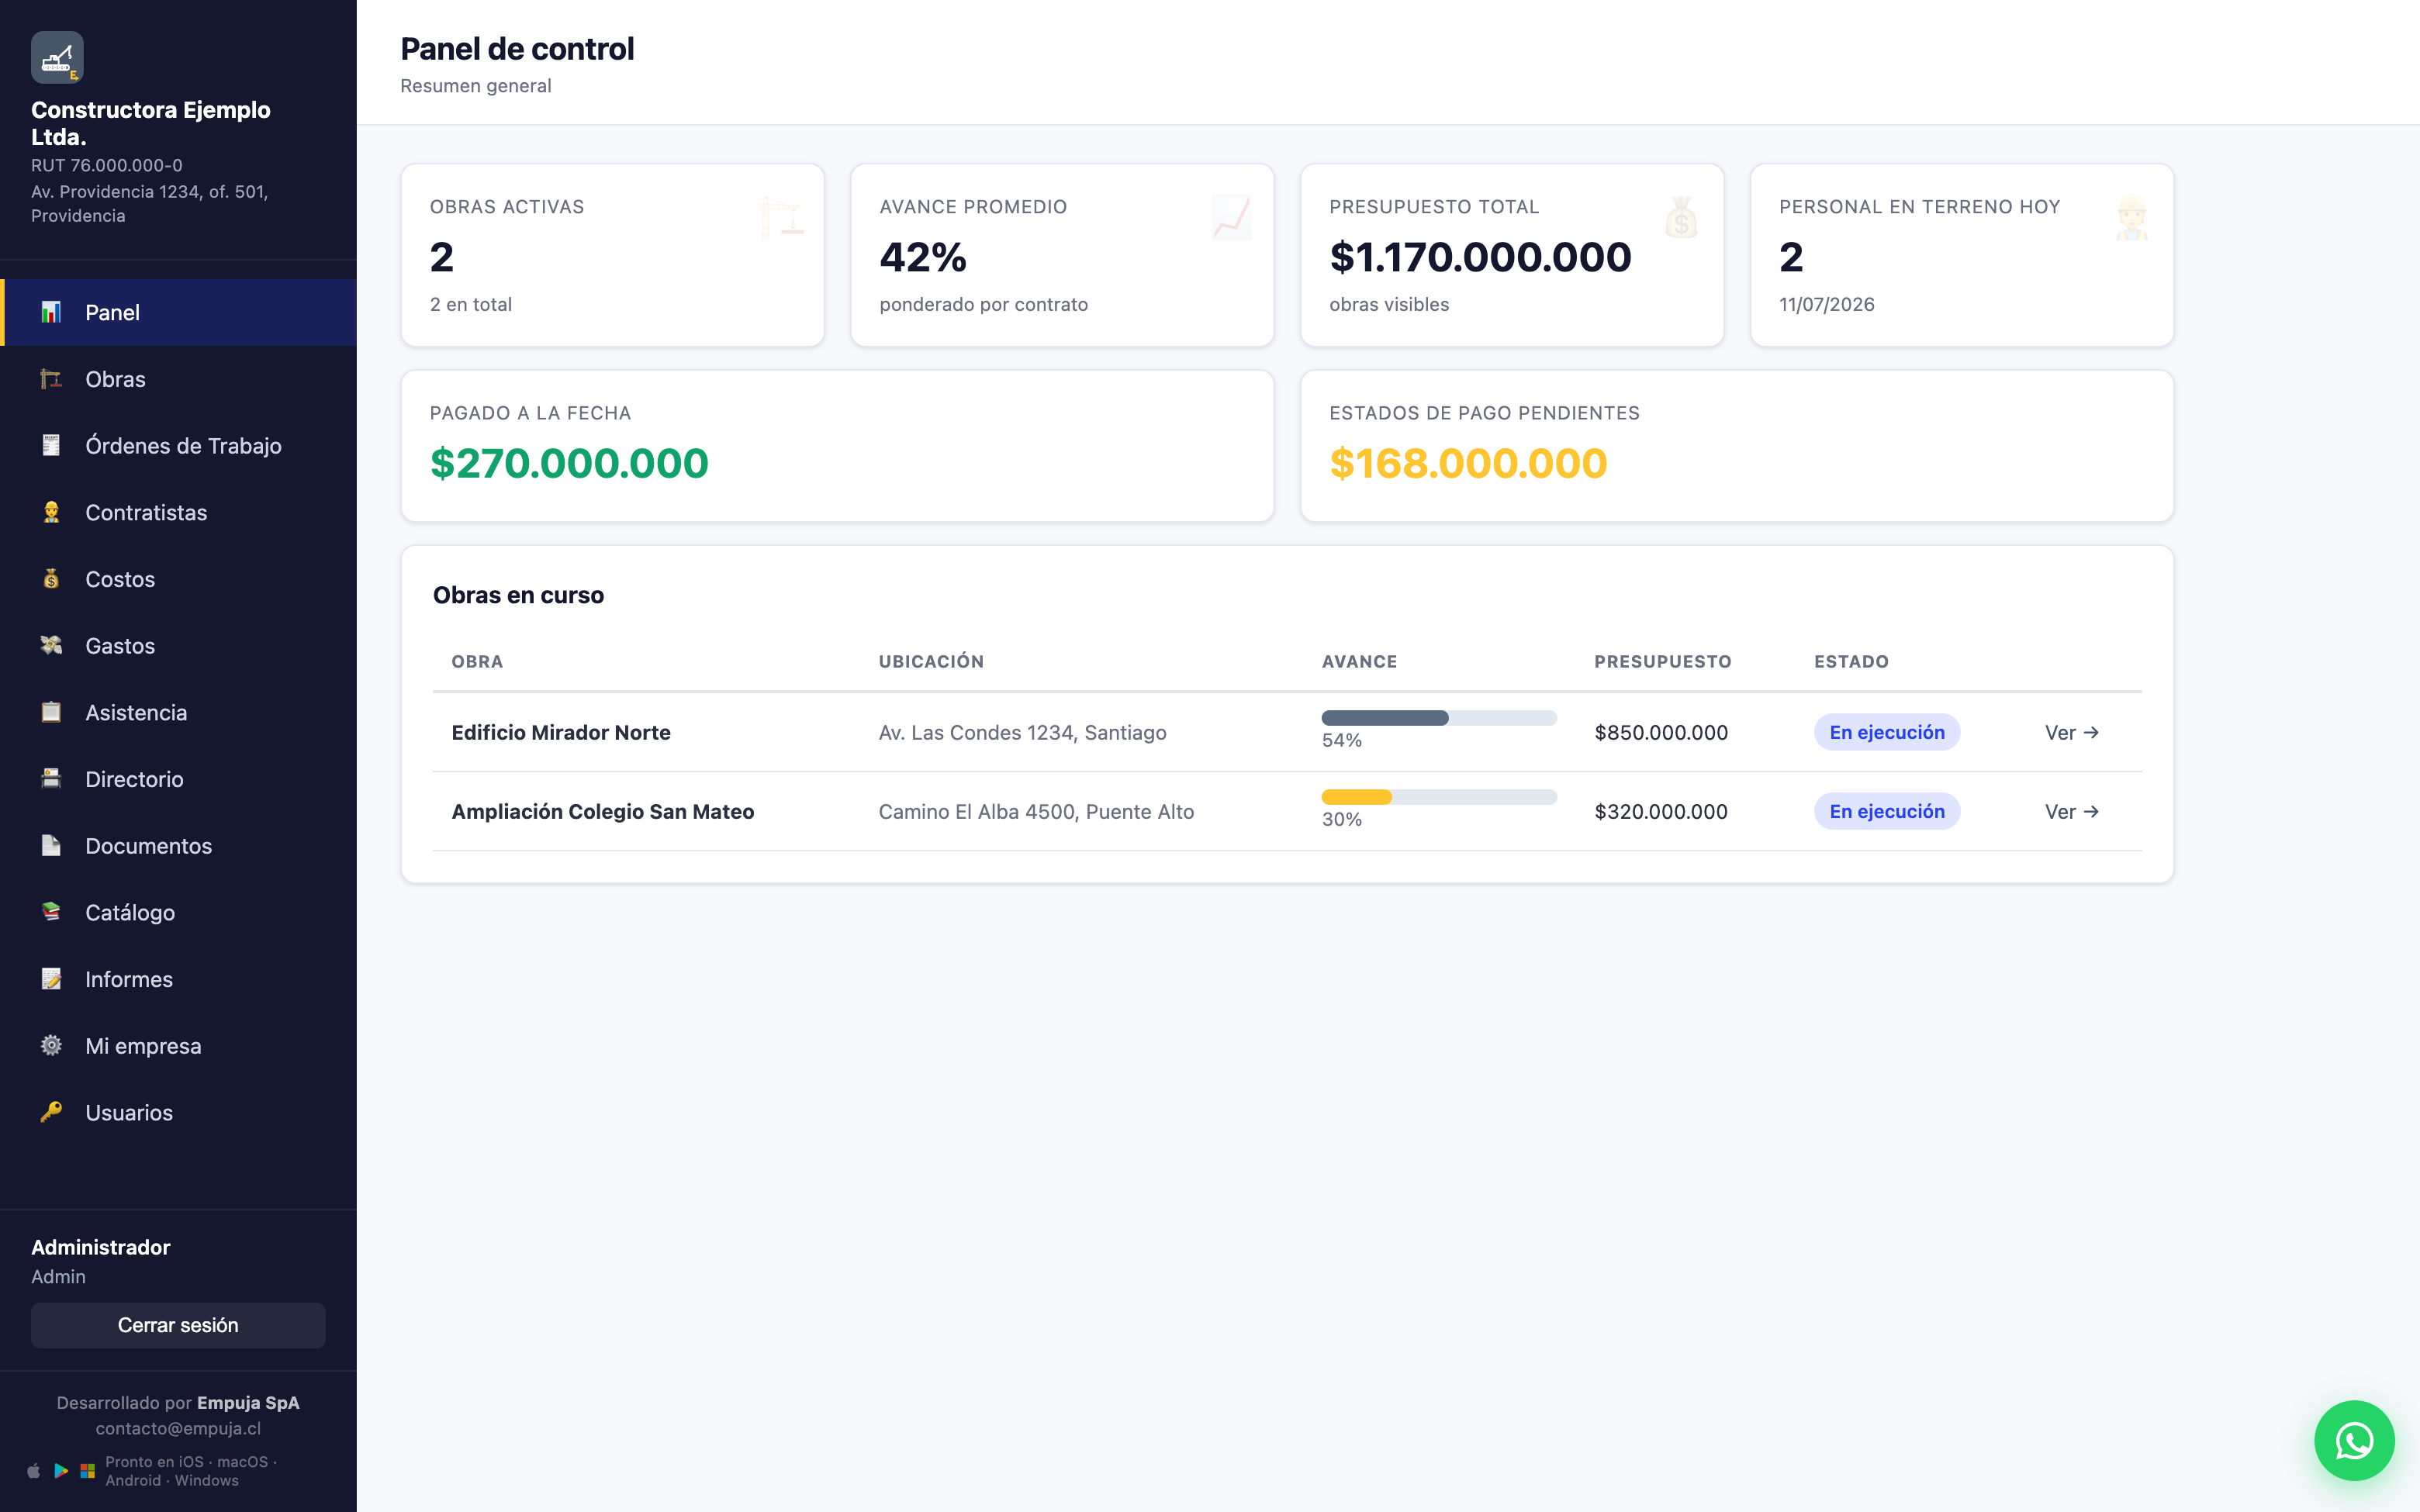Viewport: 2420px width, 1512px height.
Task: Click the Catálogo books icon
Action: coord(51,912)
